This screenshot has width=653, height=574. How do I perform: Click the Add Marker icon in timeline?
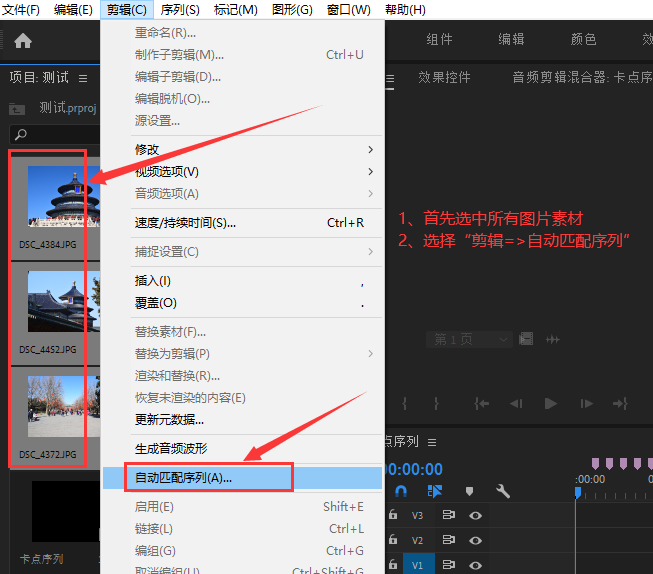pos(469,492)
